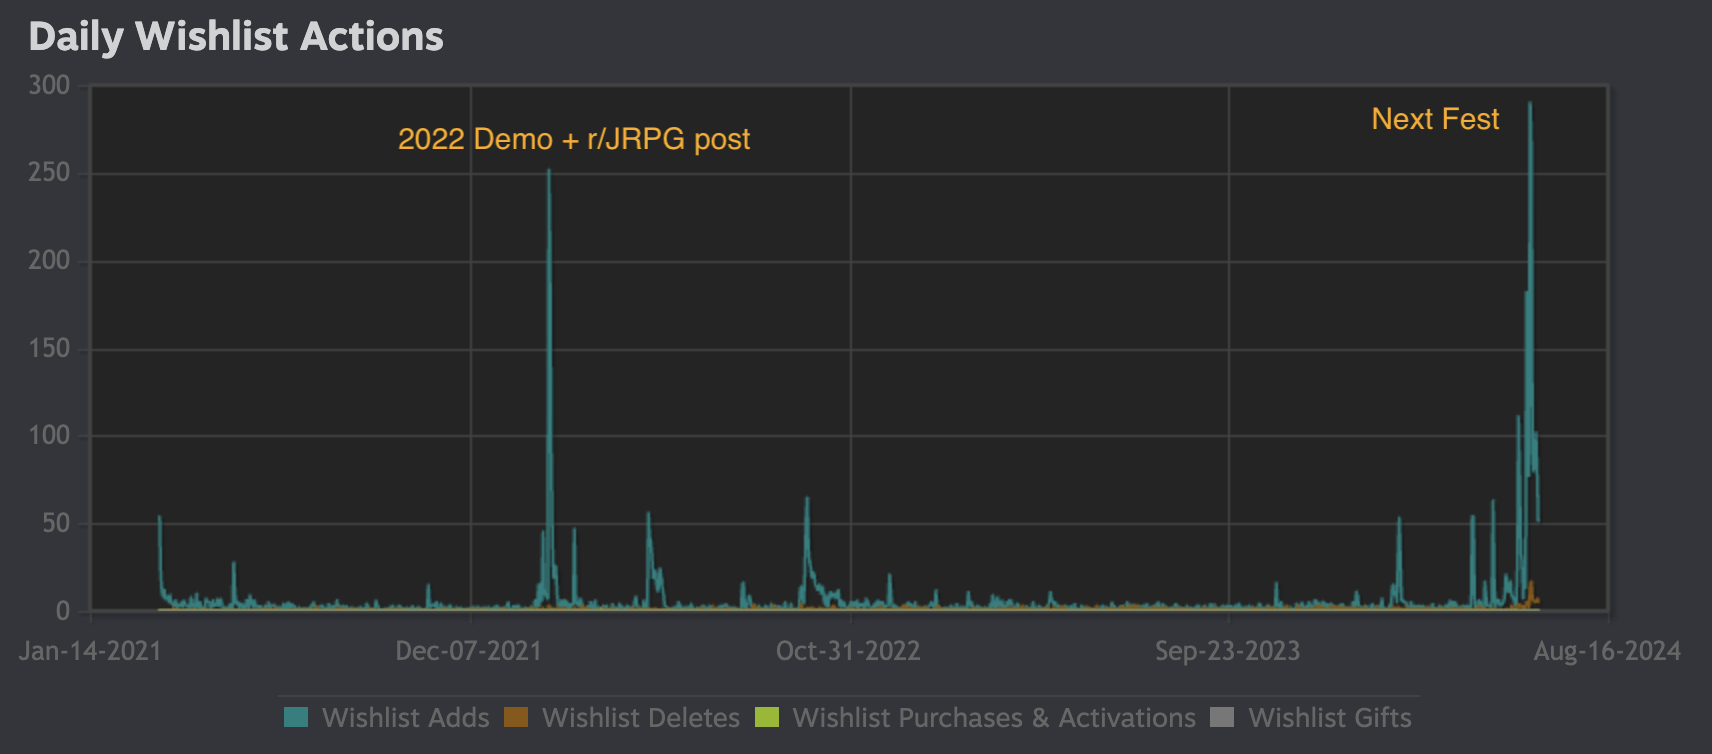Toggle Wishlist Purchases & Activations green swatch
The height and width of the screenshot is (754, 1712).
click(x=767, y=717)
